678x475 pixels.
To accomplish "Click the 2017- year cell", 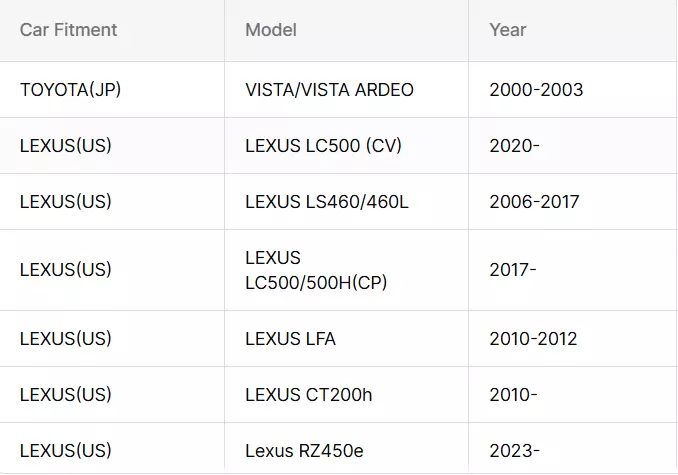I will coord(512,270).
